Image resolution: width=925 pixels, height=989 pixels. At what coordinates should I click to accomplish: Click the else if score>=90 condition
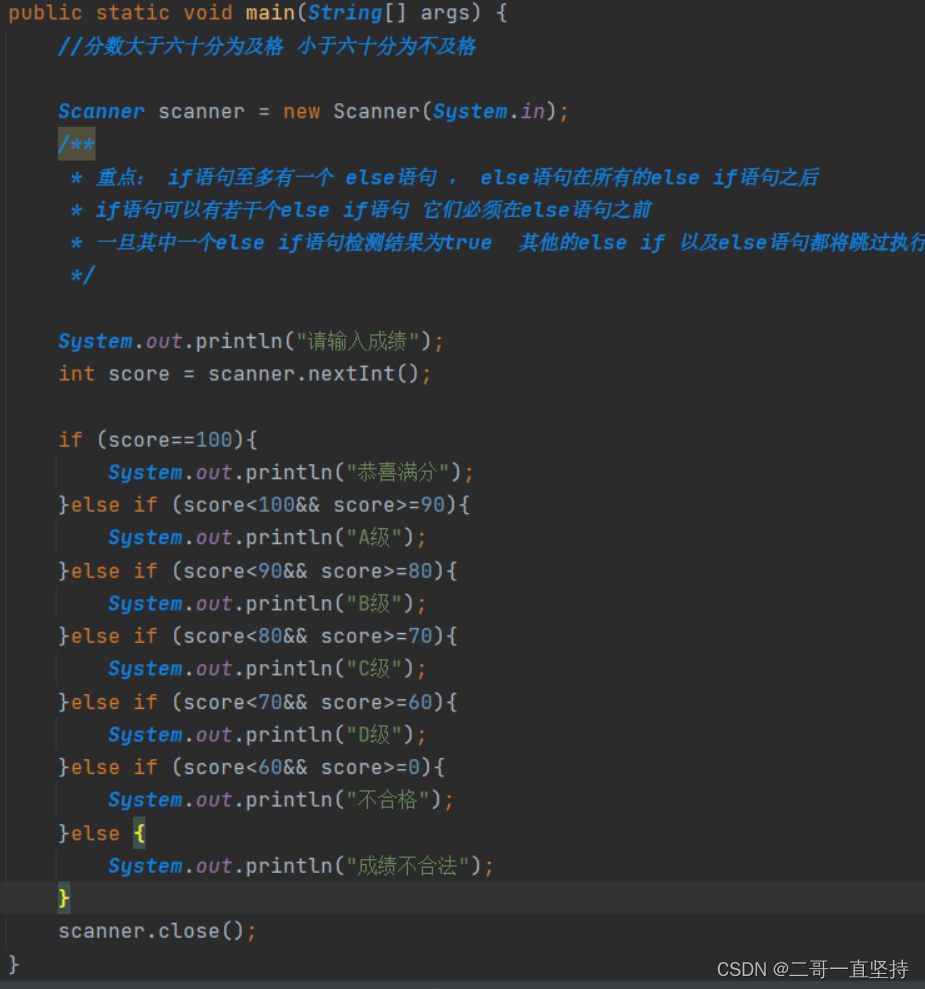(x=264, y=505)
